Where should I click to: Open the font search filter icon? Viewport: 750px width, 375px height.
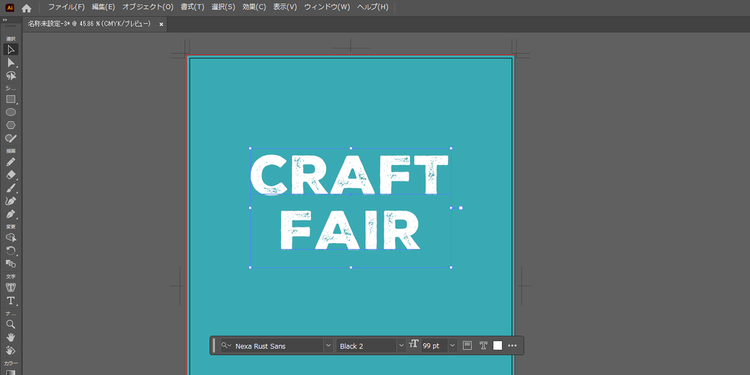coord(227,345)
